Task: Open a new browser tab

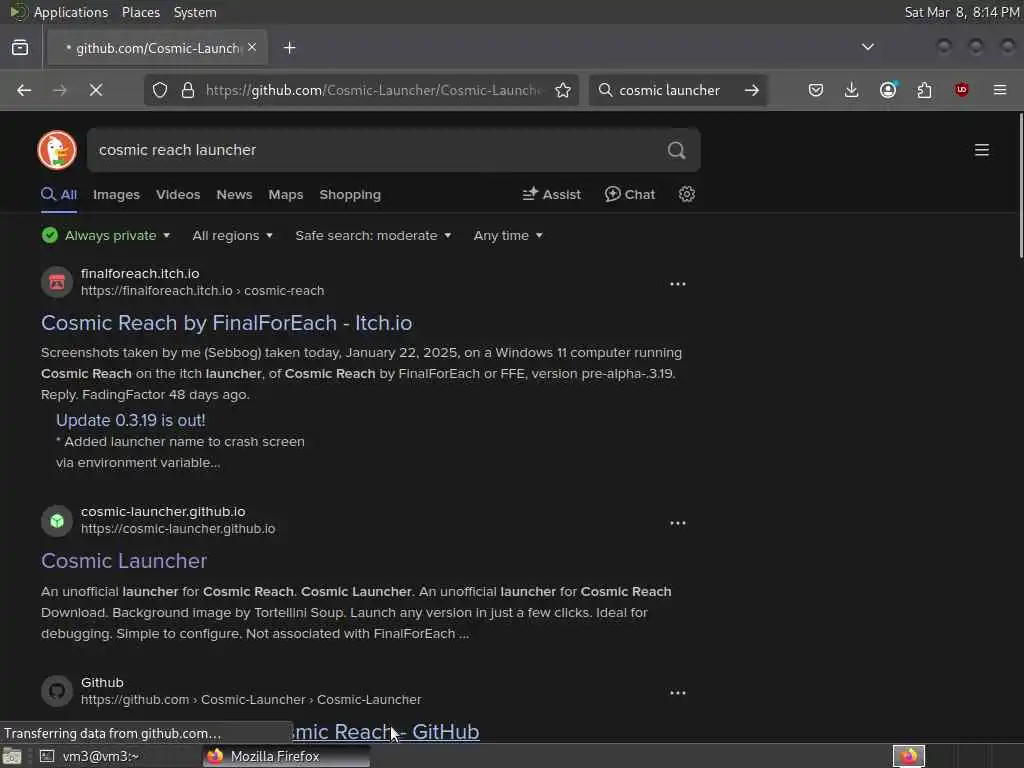Action: point(290,48)
